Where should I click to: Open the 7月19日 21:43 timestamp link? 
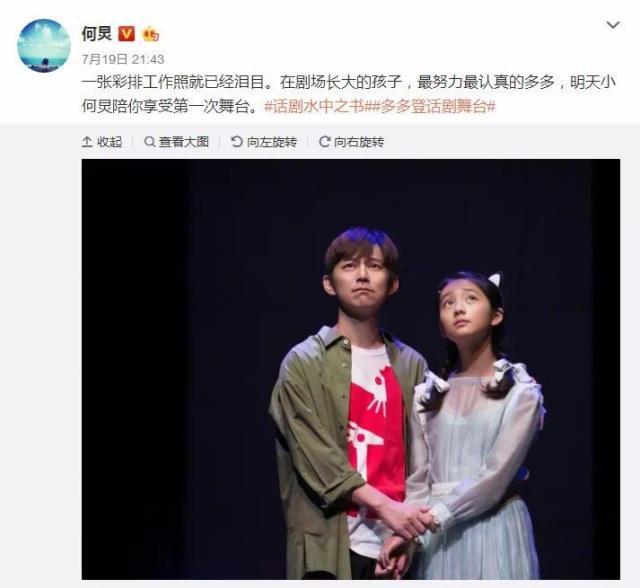click(123, 60)
